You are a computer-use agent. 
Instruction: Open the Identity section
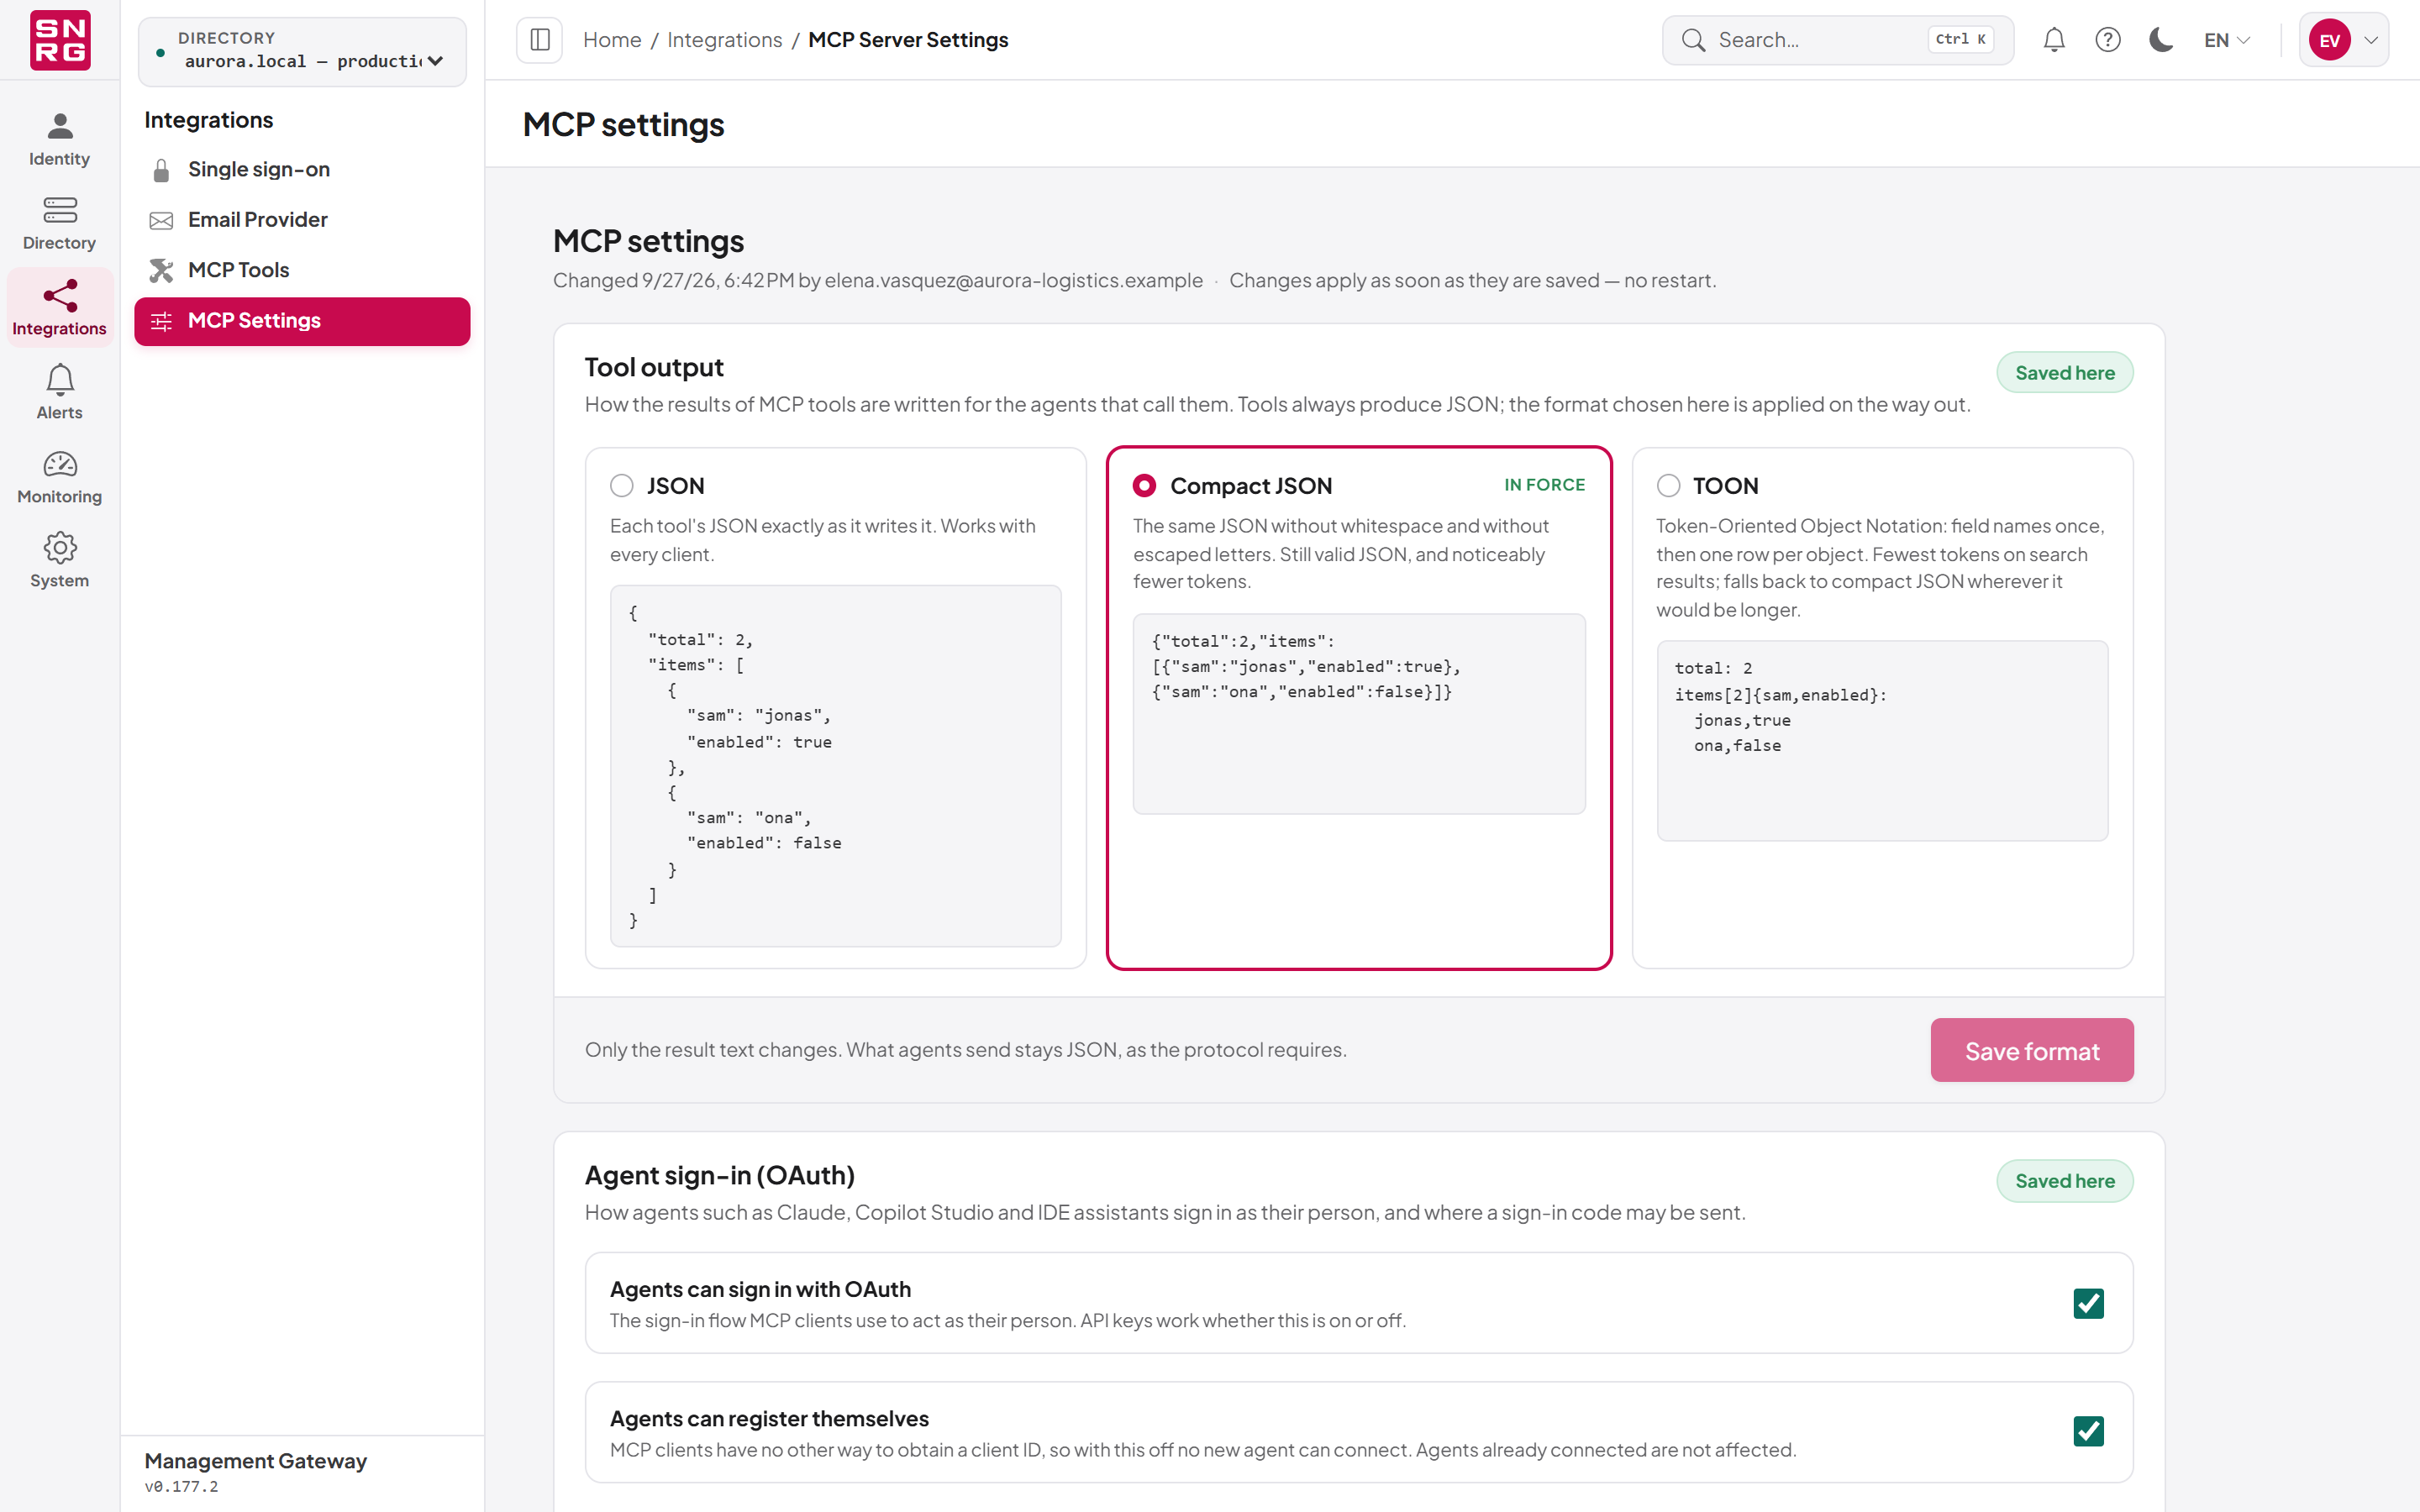pyautogui.click(x=60, y=139)
